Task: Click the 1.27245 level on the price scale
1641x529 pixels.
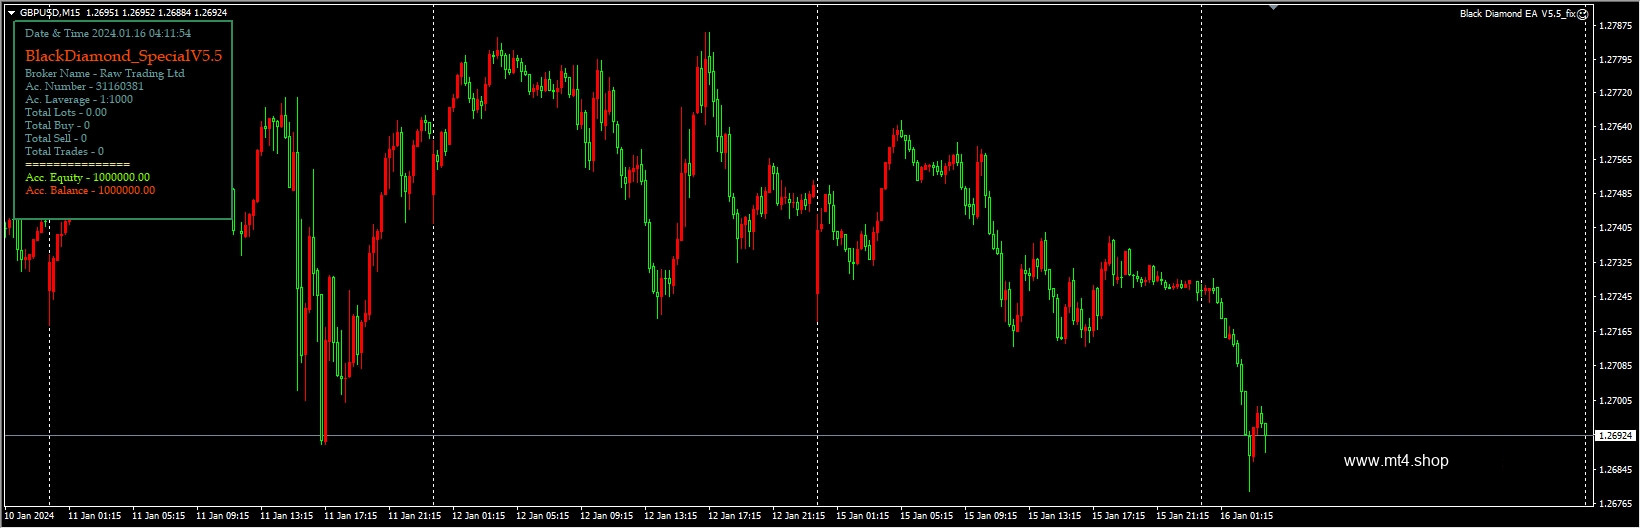Action: coord(1616,297)
